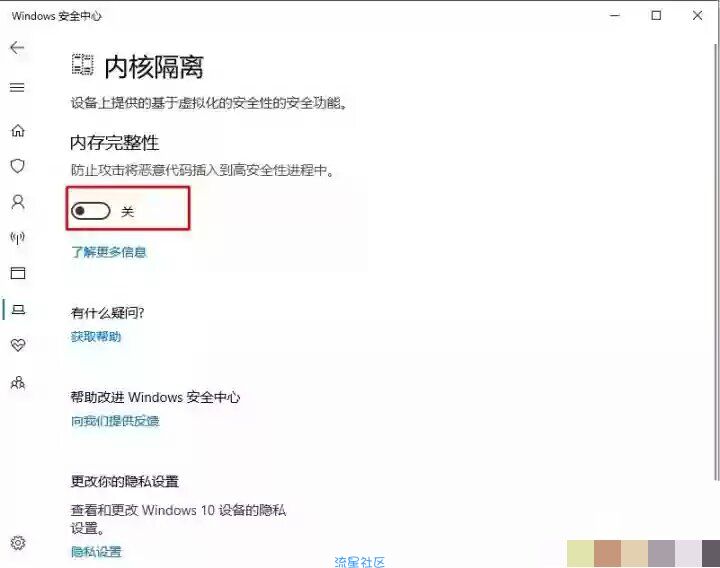Open App & browser control icon
Screen dimensions: 720x568
point(18,273)
